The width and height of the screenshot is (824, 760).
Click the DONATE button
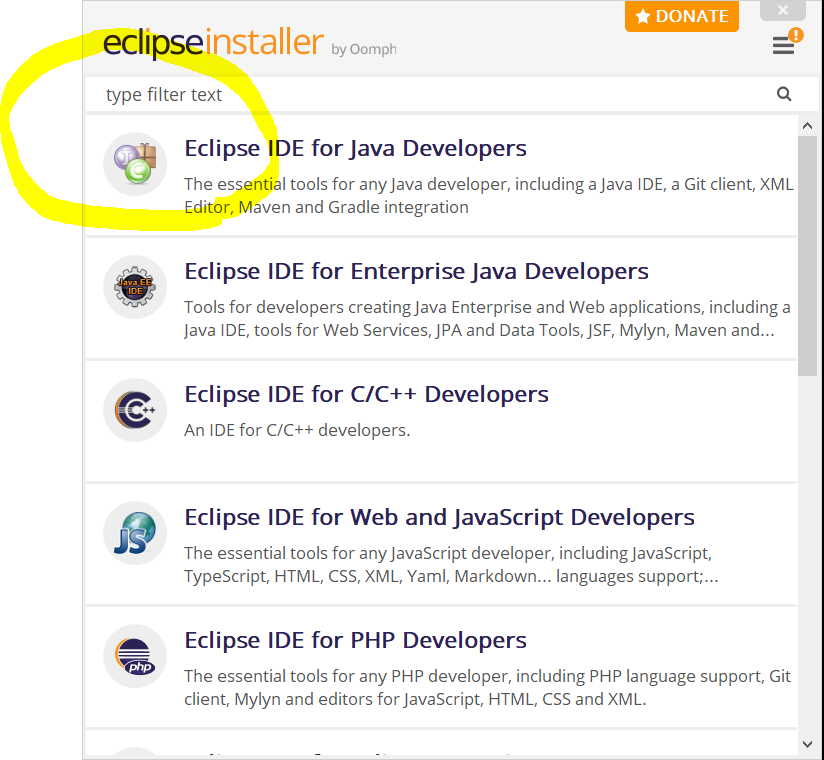tap(682, 16)
